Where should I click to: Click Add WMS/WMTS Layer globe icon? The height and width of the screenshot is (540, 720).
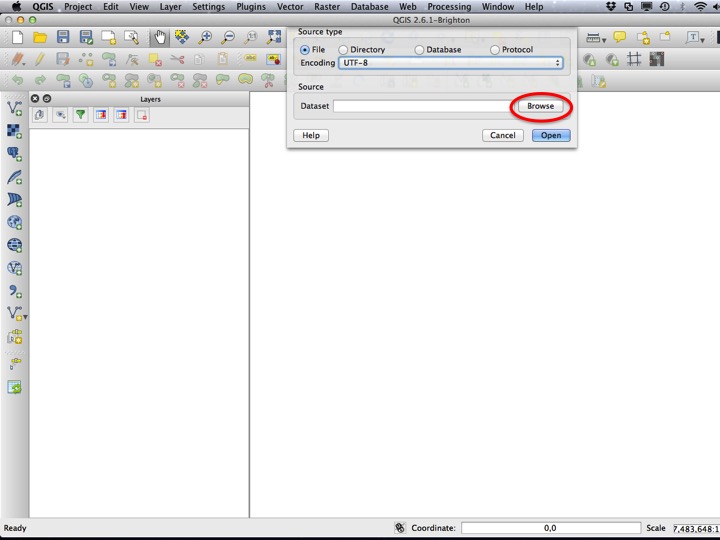click(x=15, y=222)
